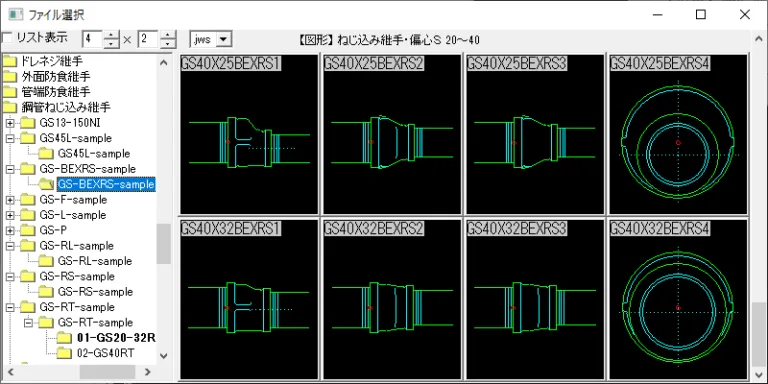This screenshot has width=768, height=384.
Task: Collapse the GS-BEXRS-sample parent folder
Action: coord(10,169)
